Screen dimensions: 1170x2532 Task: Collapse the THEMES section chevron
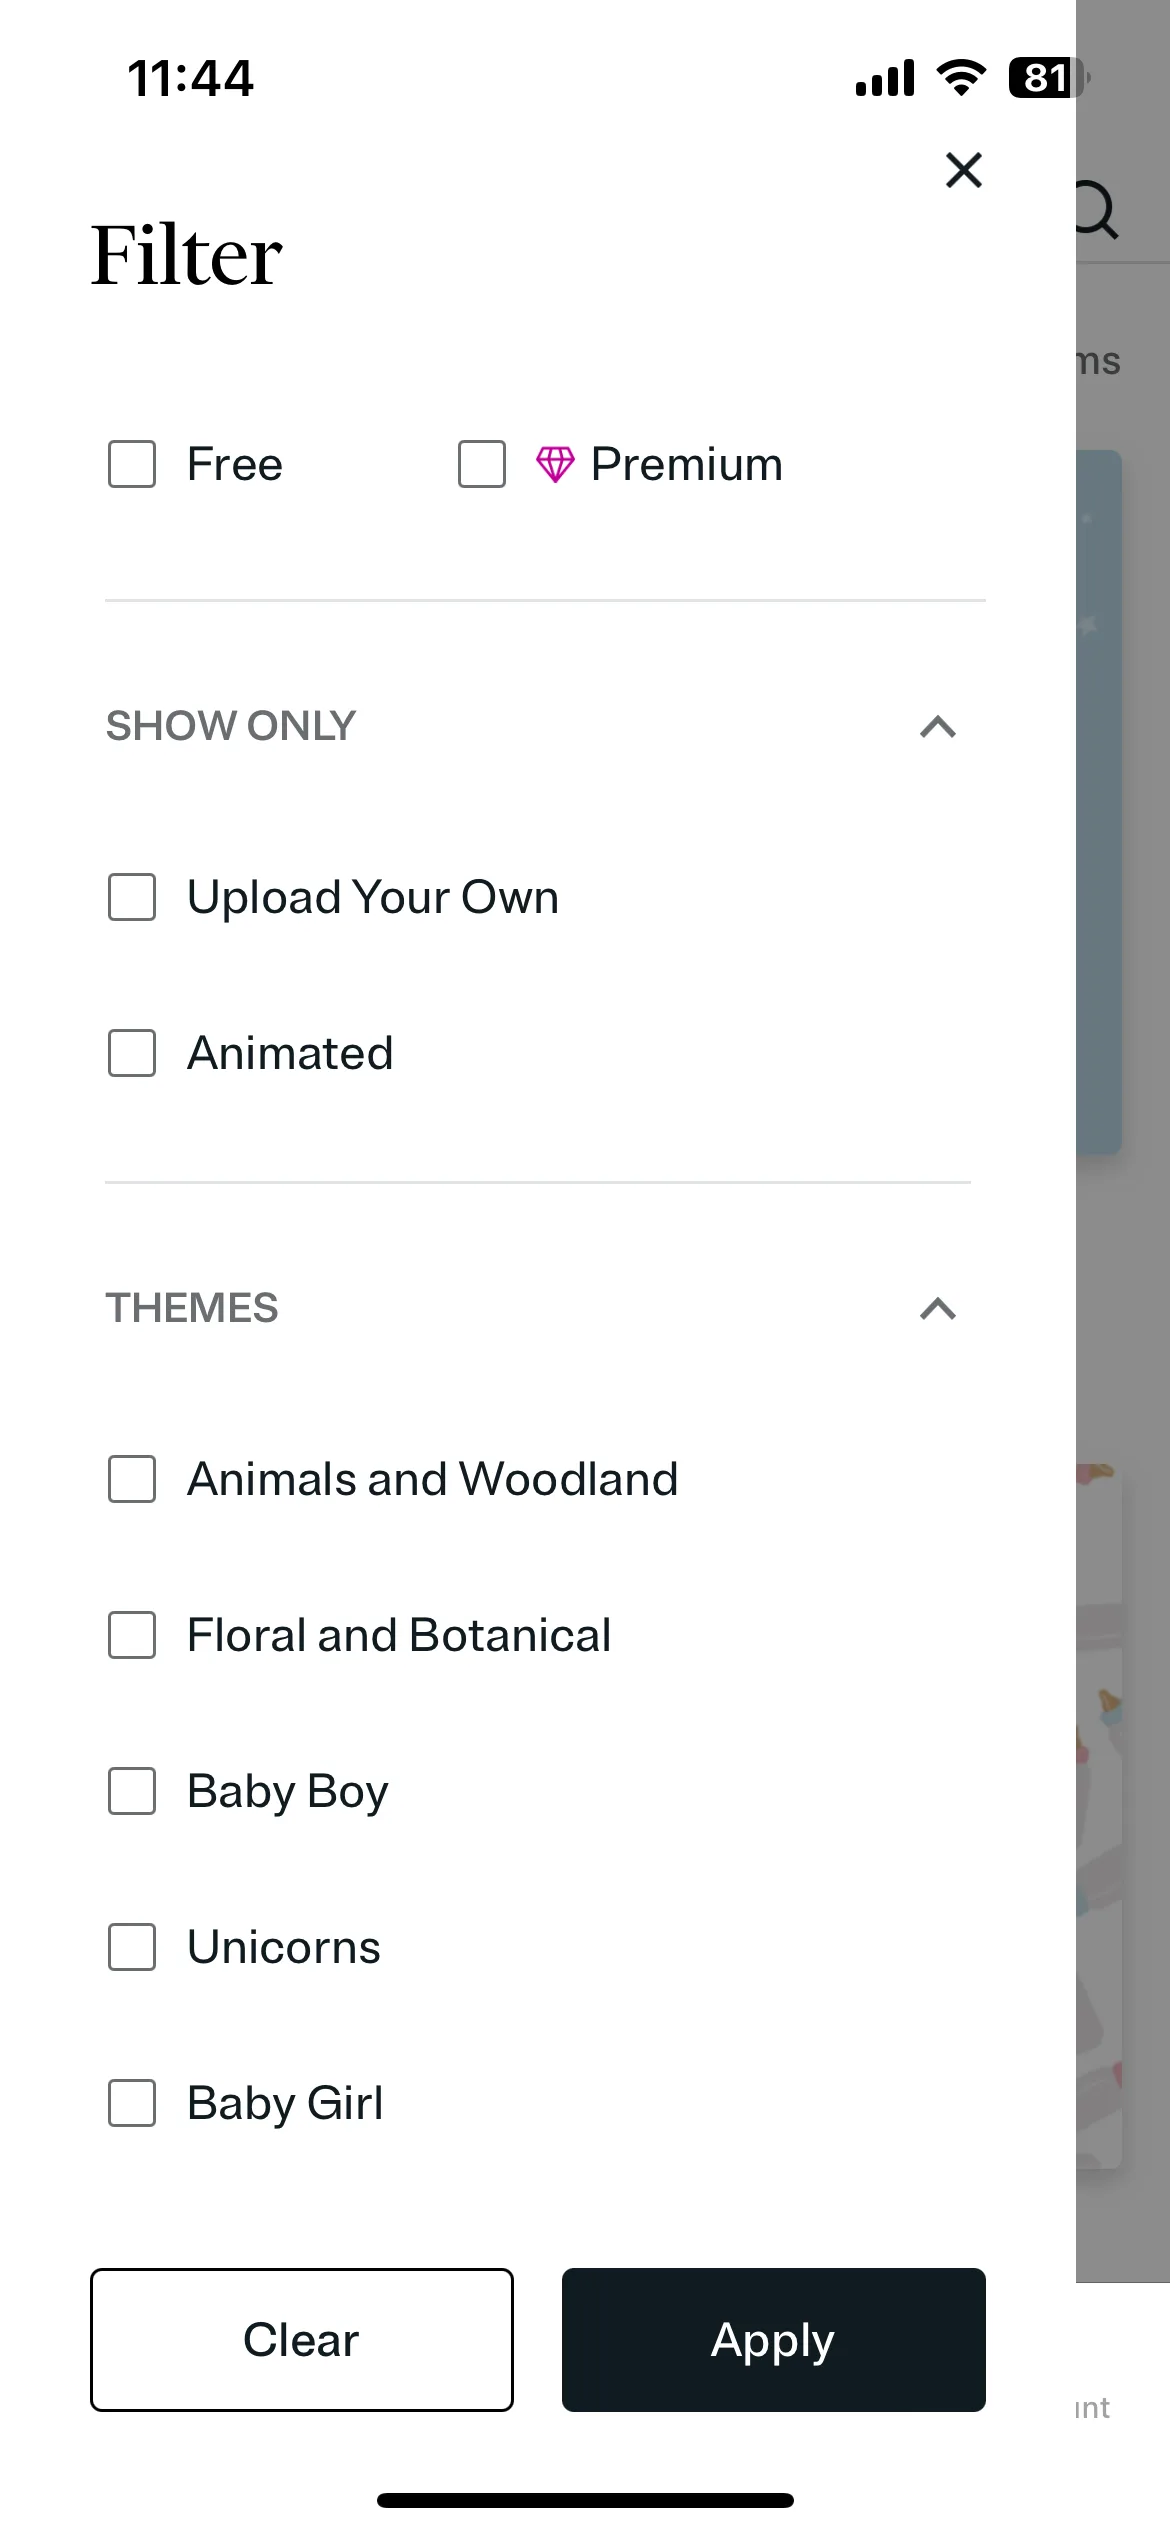pyautogui.click(x=938, y=1309)
